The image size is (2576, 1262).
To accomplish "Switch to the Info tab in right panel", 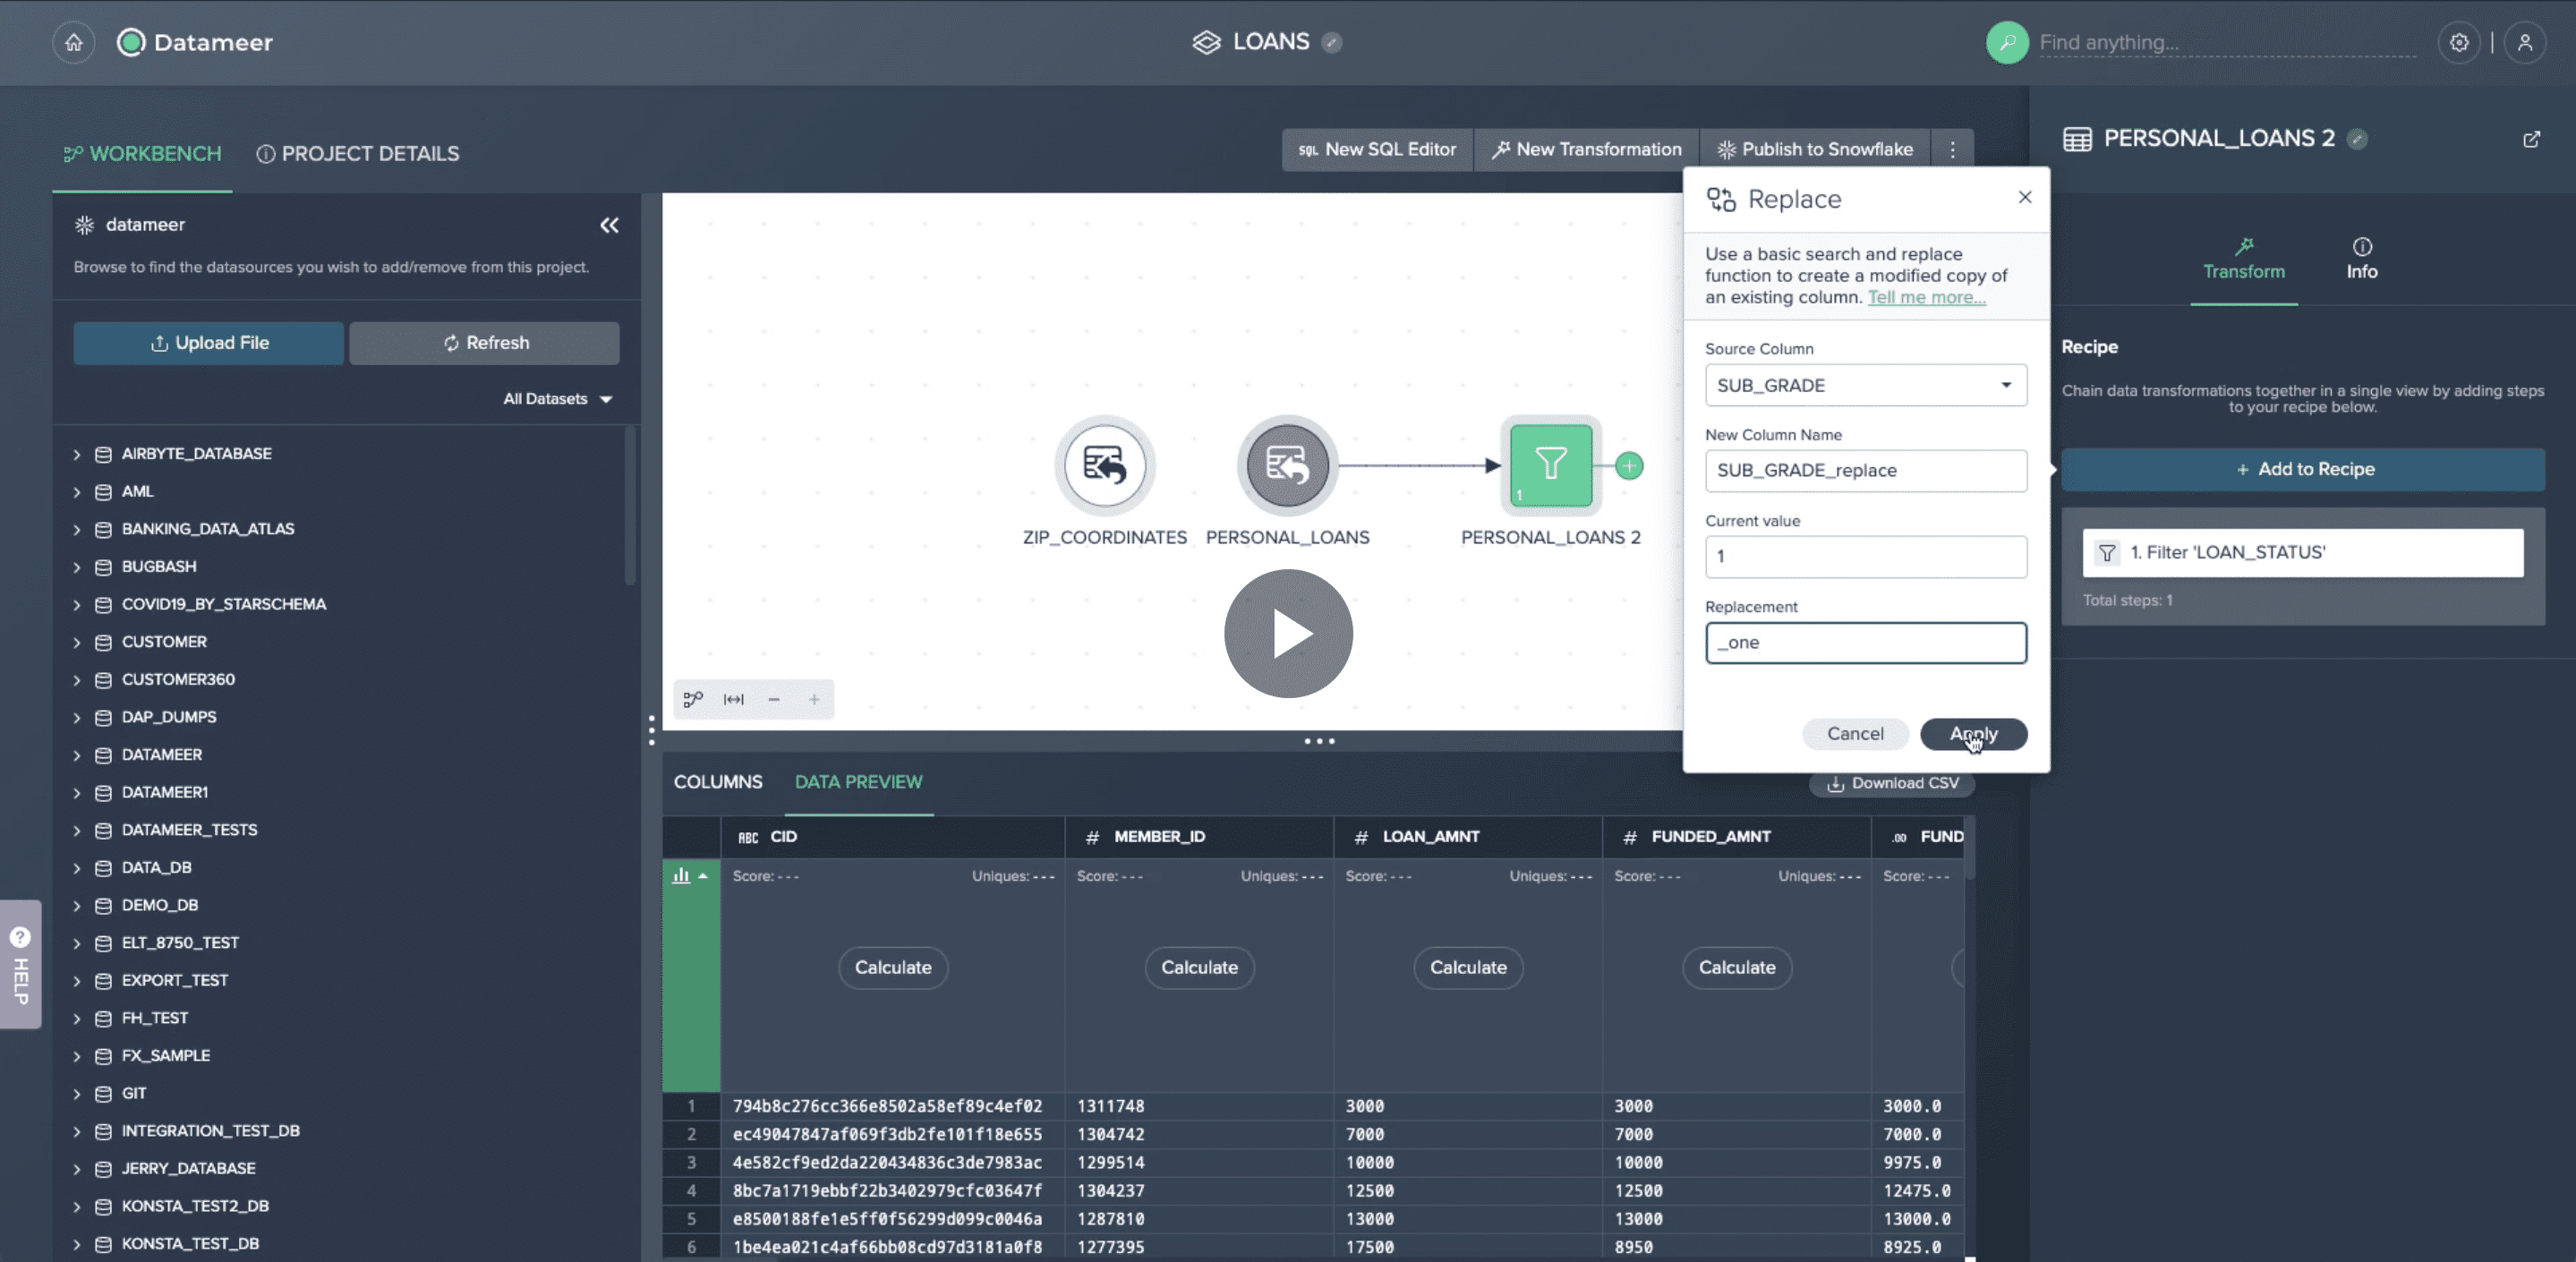I will coord(2361,261).
